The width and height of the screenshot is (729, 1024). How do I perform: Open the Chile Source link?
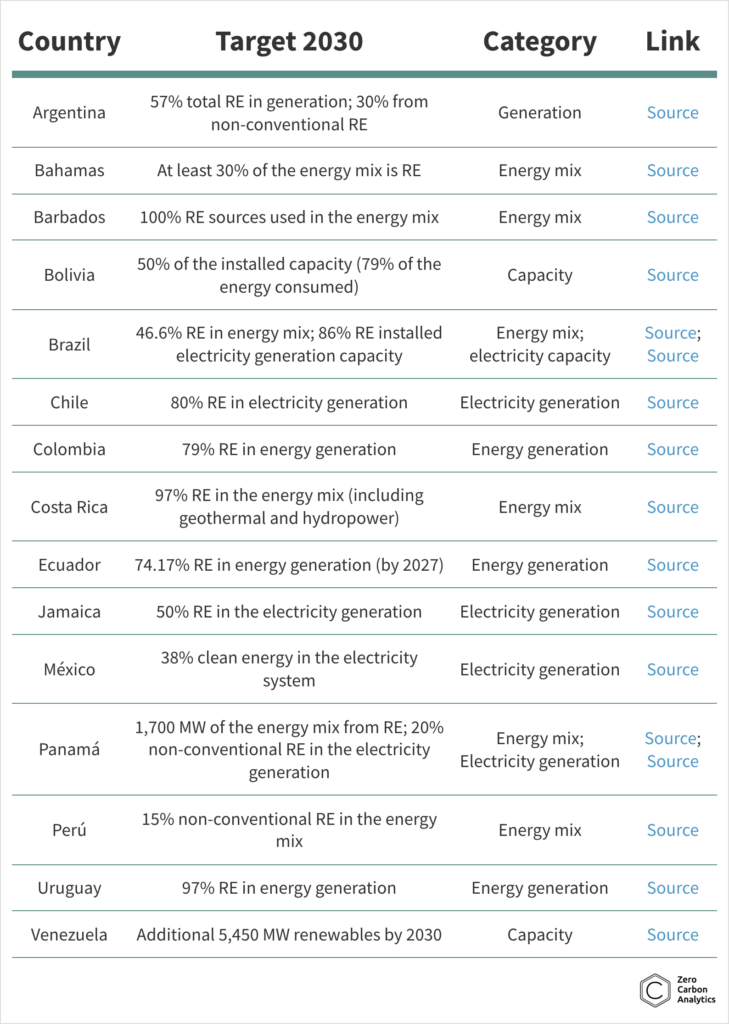click(672, 403)
